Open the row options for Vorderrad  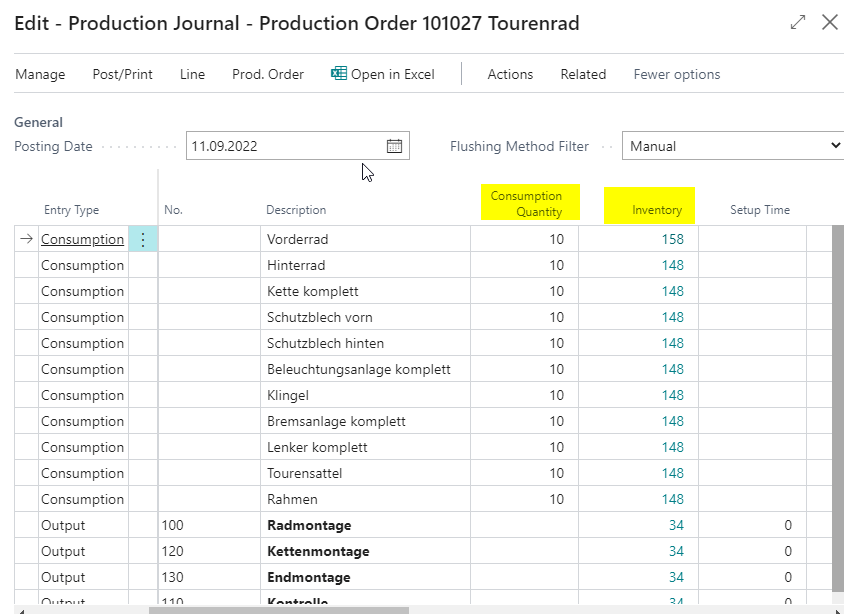pyautogui.click(x=143, y=239)
